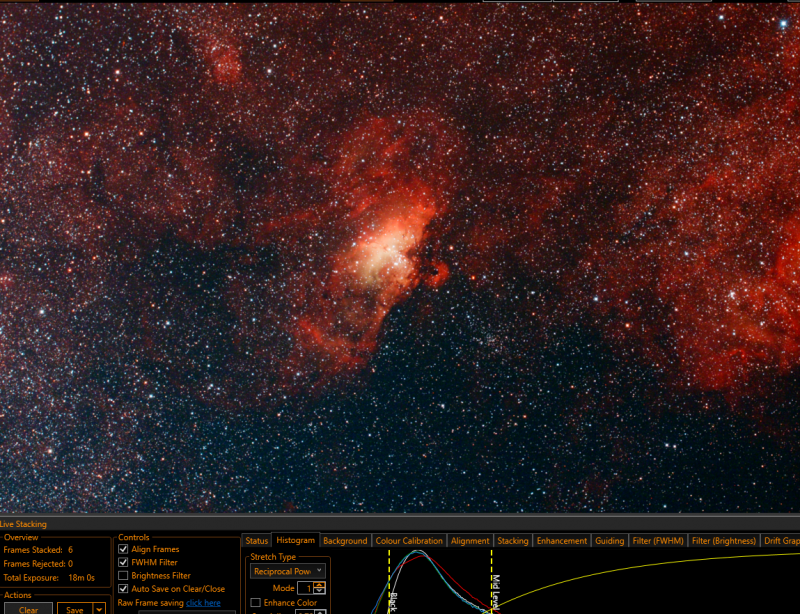Select the Stacking tab
800x614 pixels.
513,541
